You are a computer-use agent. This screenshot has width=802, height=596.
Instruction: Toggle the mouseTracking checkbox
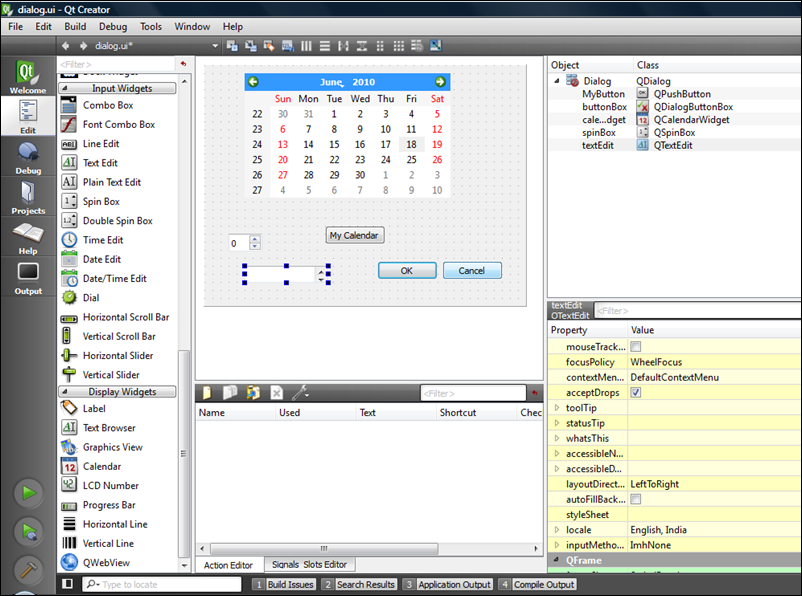click(636, 346)
